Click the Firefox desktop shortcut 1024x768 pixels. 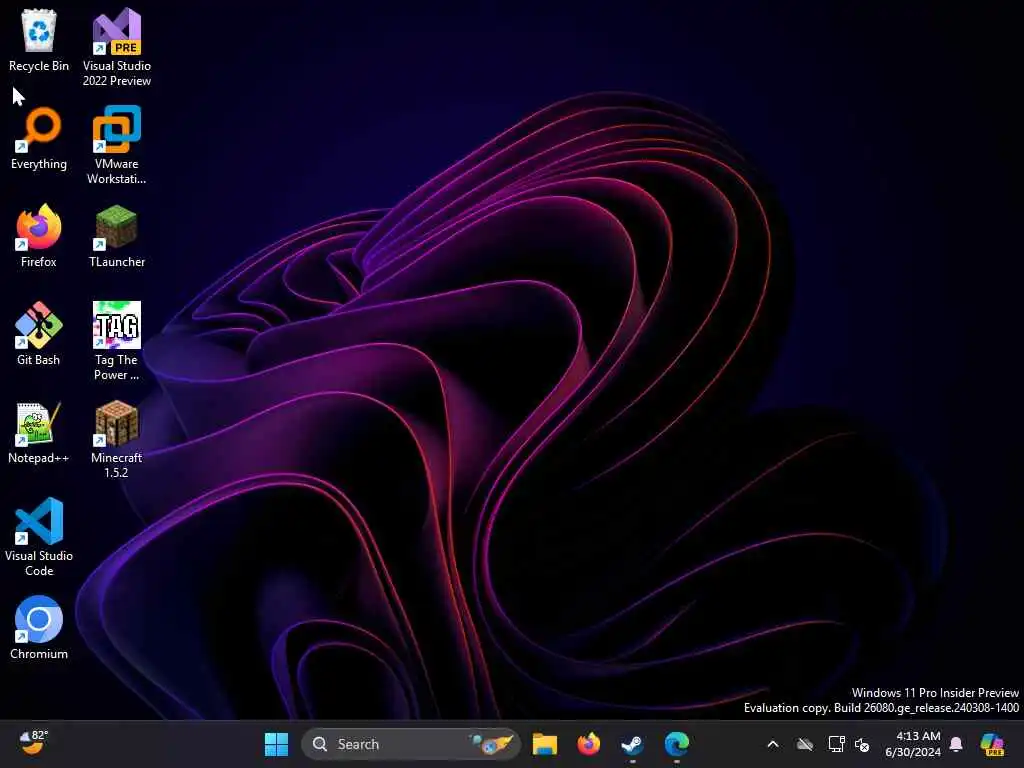[39, 236]
